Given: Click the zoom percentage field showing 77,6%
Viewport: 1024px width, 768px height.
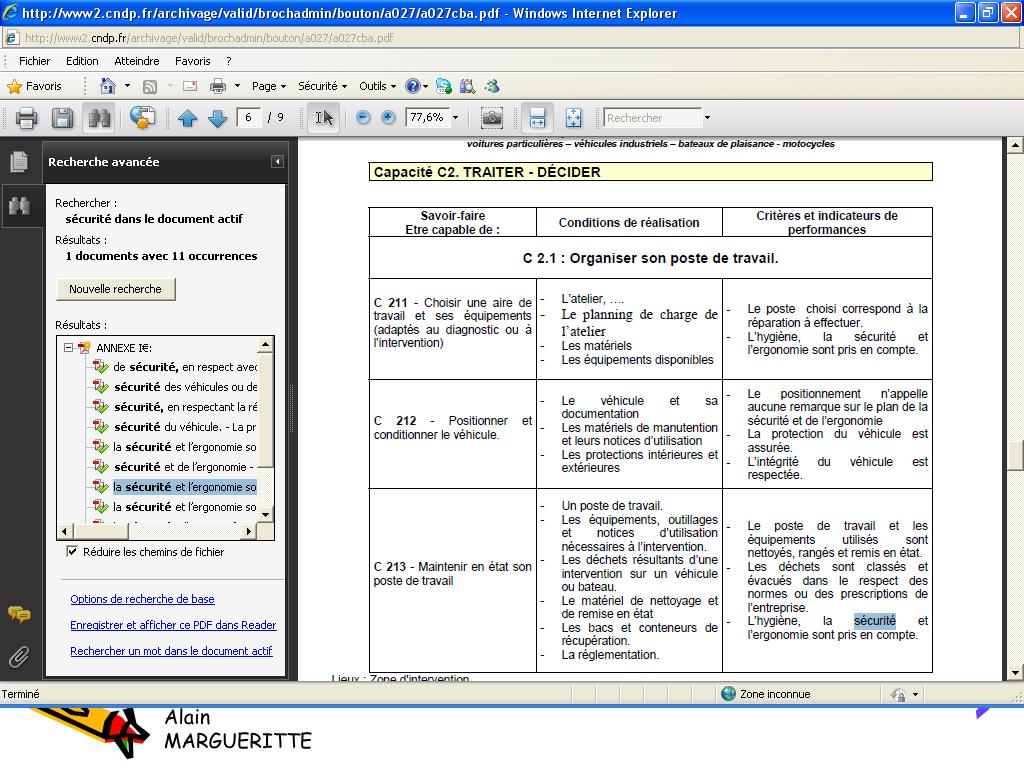Looking at the screenshot, I should [428, 118].
